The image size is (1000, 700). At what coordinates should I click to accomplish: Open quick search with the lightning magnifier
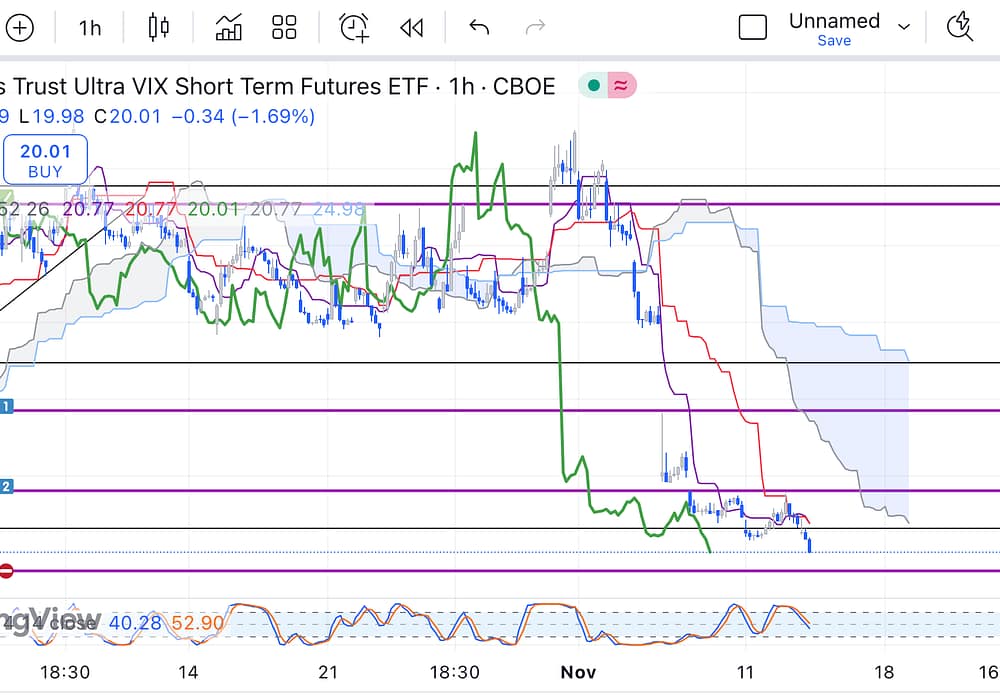(959, 27)
